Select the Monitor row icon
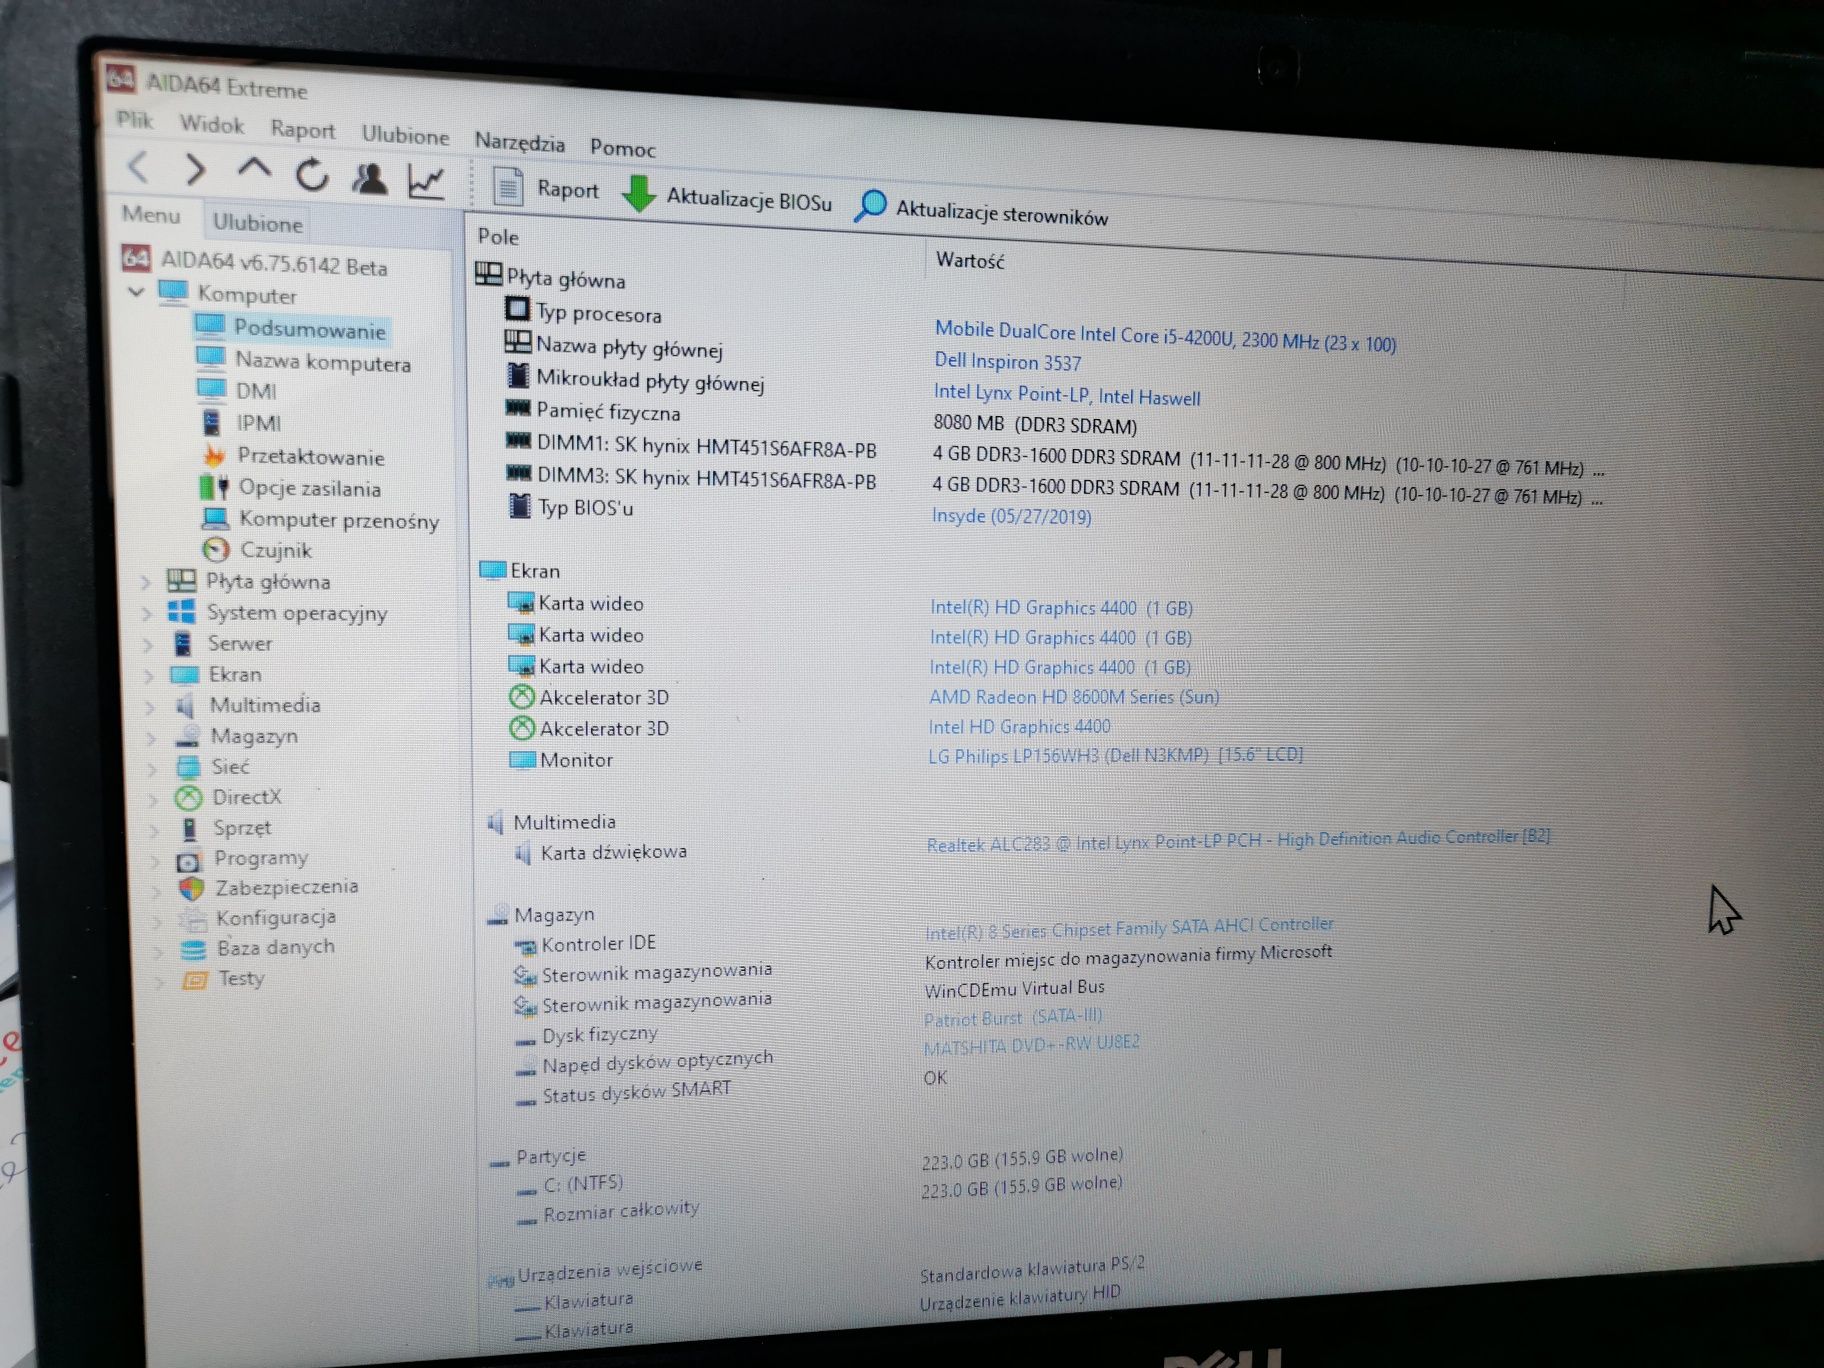 click(x=523, y=759)
